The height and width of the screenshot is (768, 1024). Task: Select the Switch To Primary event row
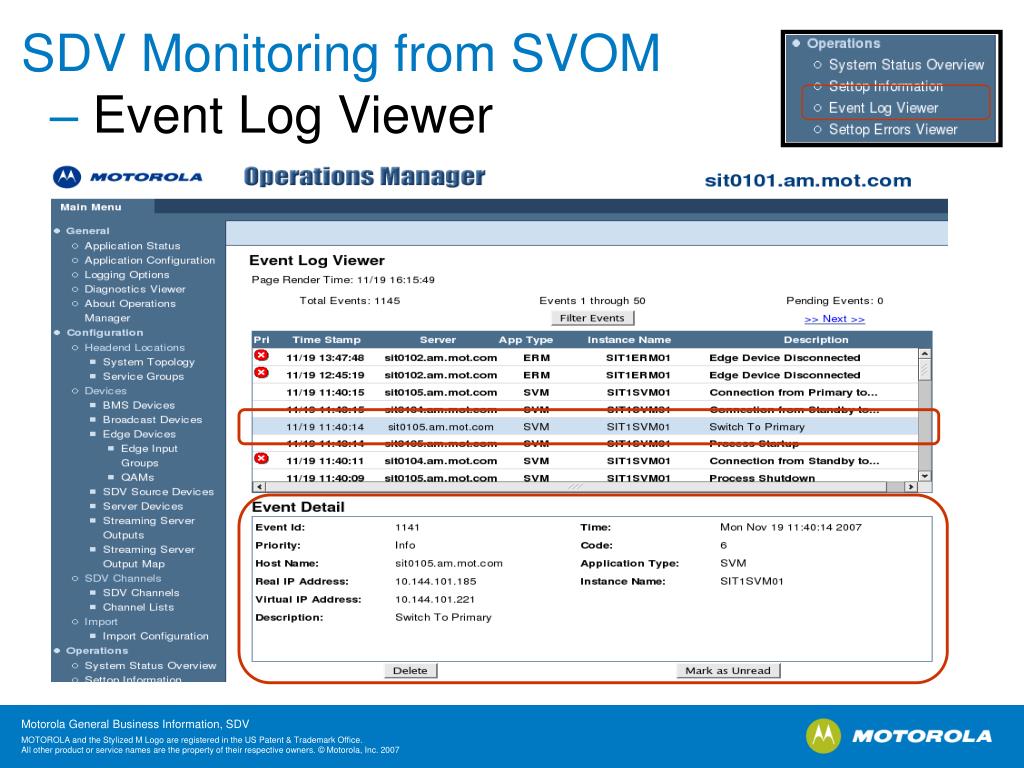(585, 426)
